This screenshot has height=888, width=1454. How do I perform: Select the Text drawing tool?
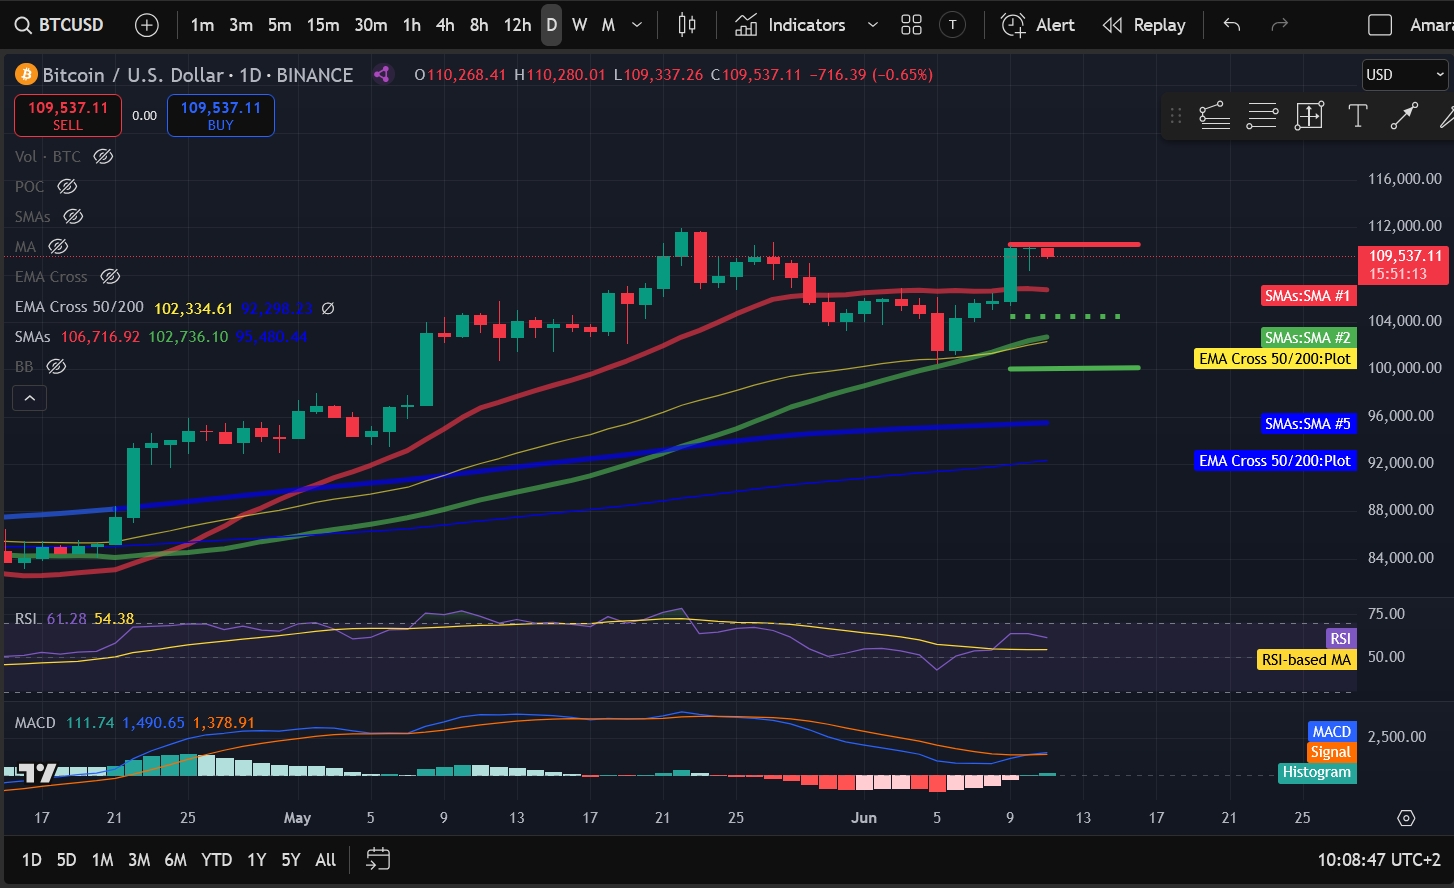pos(1357,116)
